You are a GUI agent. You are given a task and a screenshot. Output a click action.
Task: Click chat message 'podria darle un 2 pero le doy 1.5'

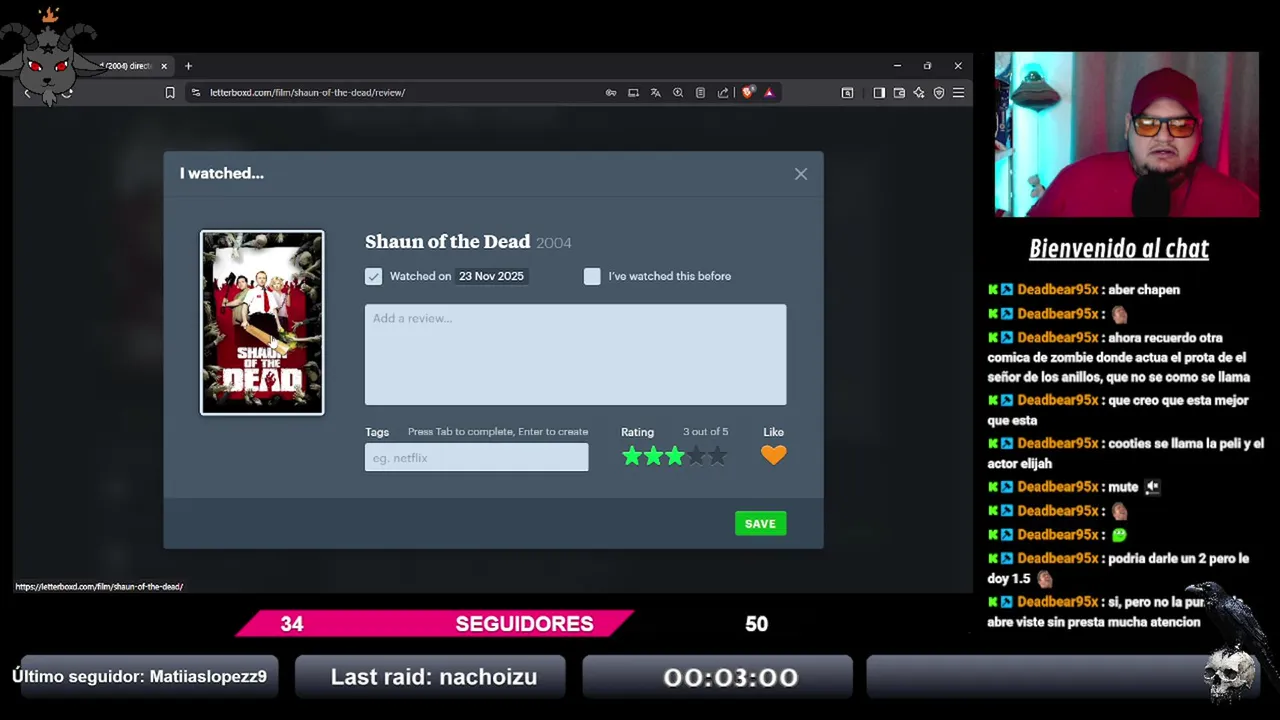1118,568
